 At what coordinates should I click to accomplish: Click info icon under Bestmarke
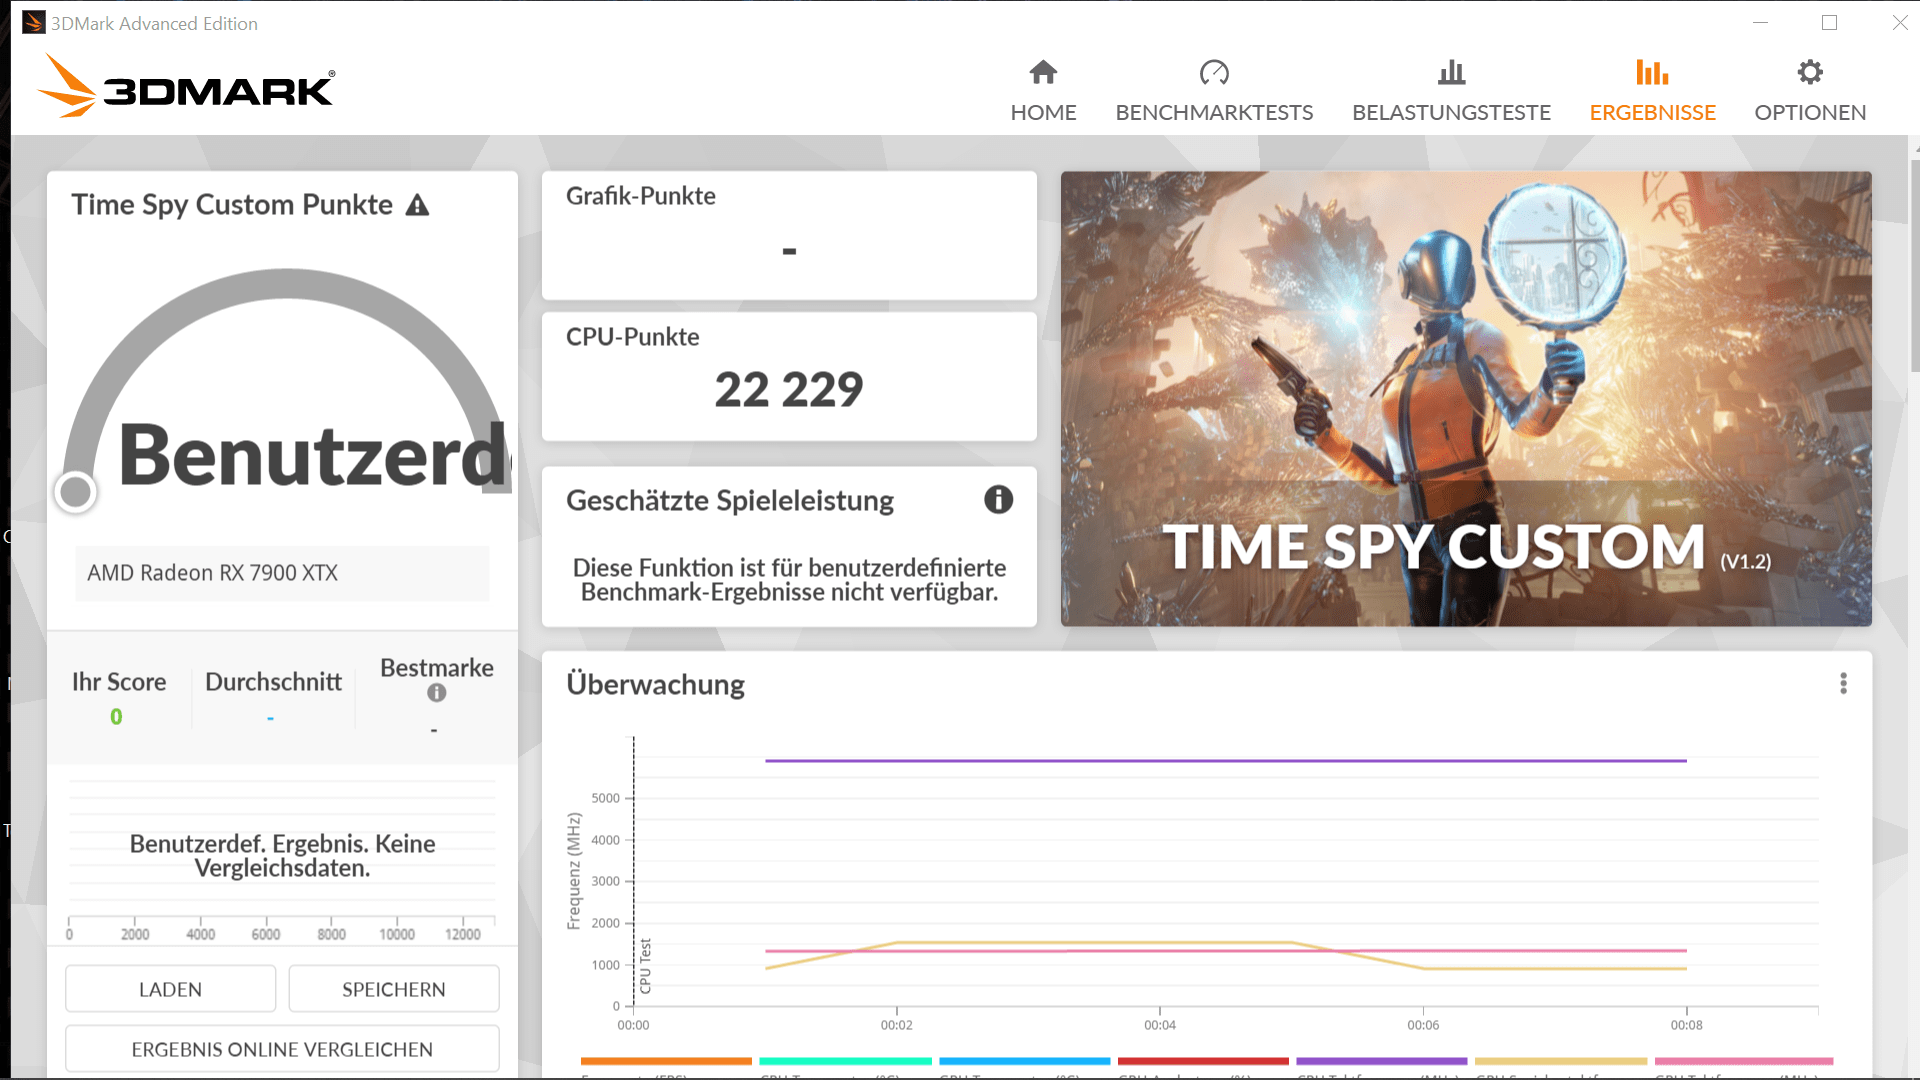[x=437, y=693]
